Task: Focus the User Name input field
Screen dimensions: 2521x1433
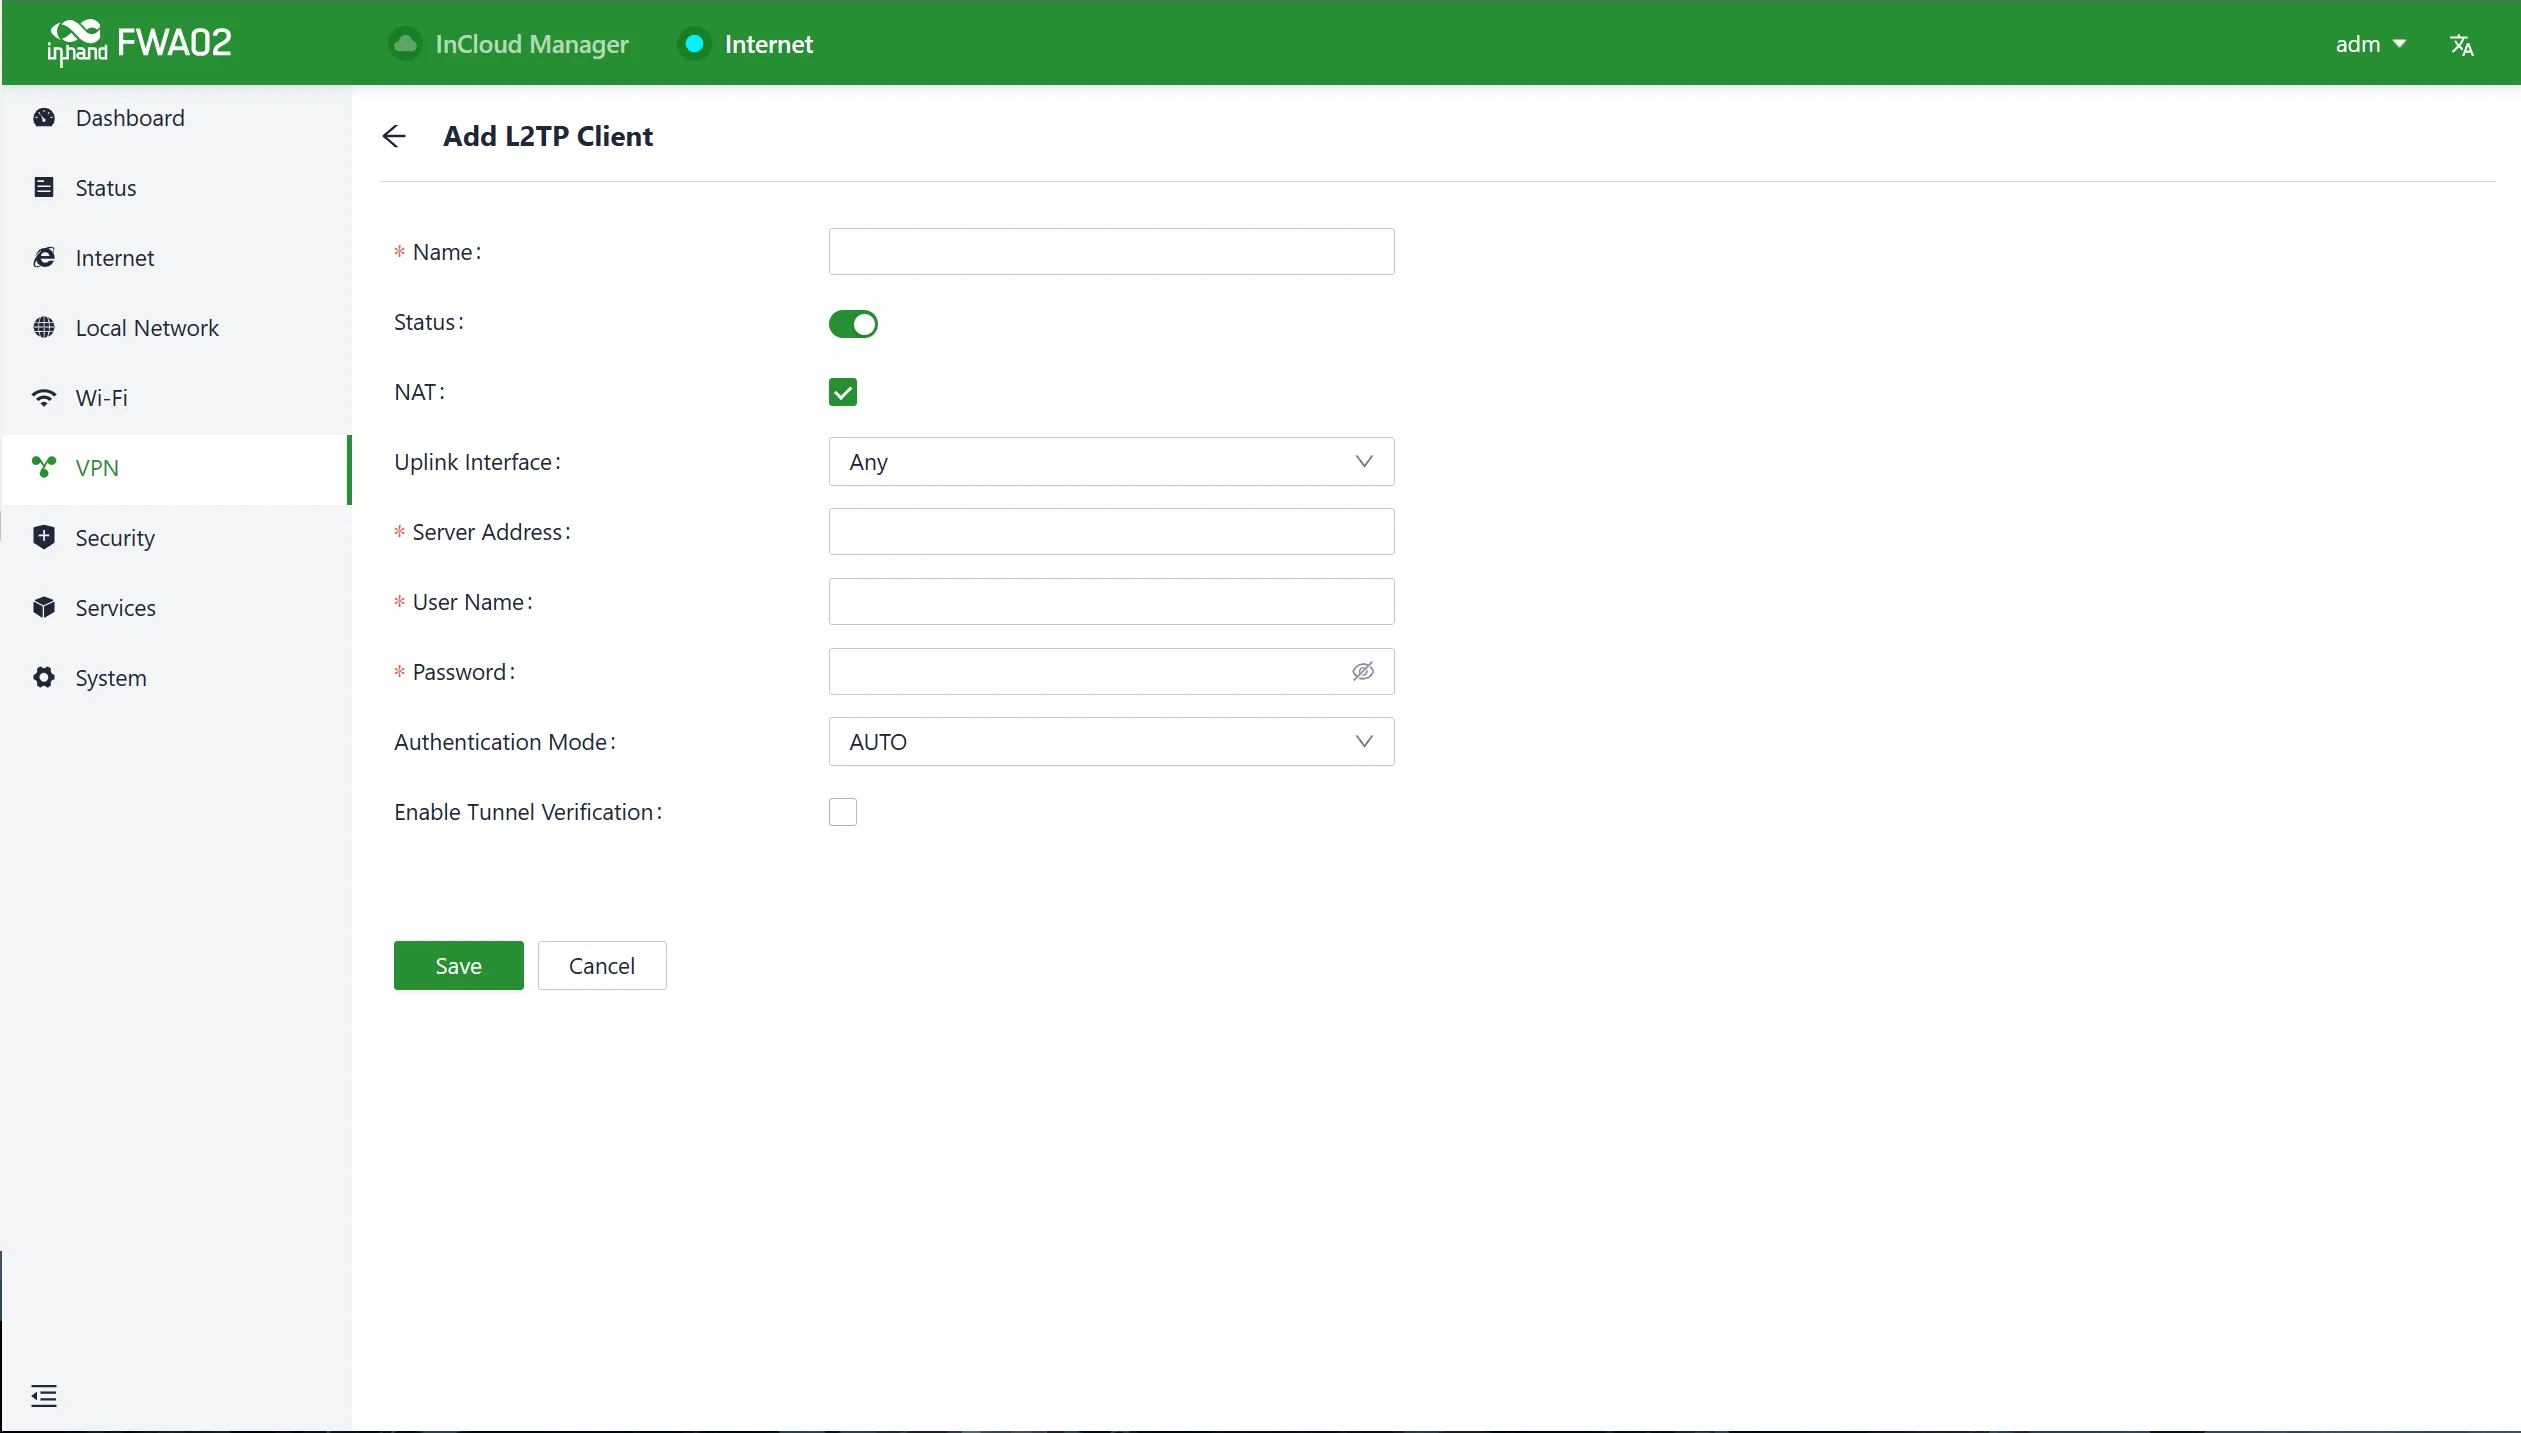Action: [1111, 602]
